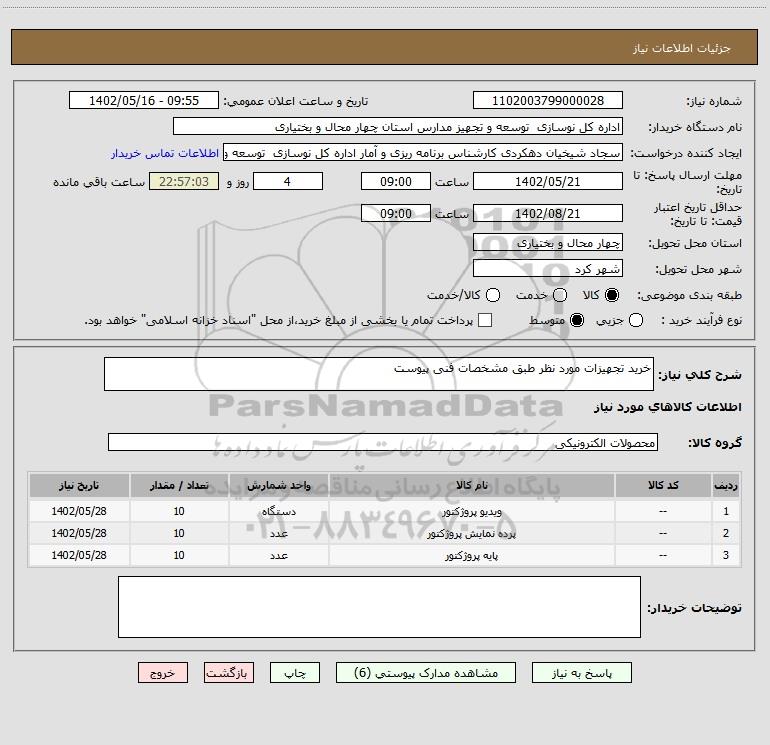Click the جزئیات اطلاعات نیاز header title
This screenshot has width=770, height=745.
[x=682, y=48]
